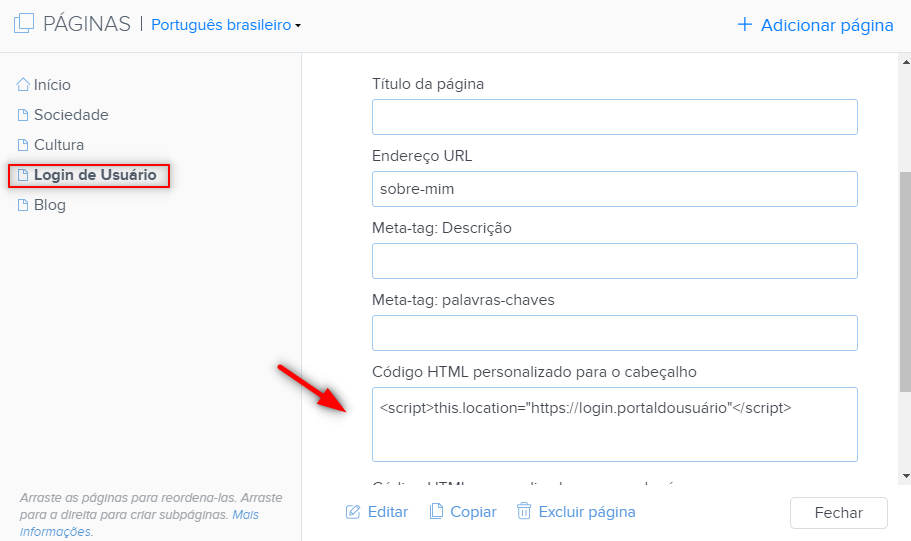The width and height of the screenshot is (911, 541).
Task: Open the Português brasileiro language dropdown
Action: 226,25
